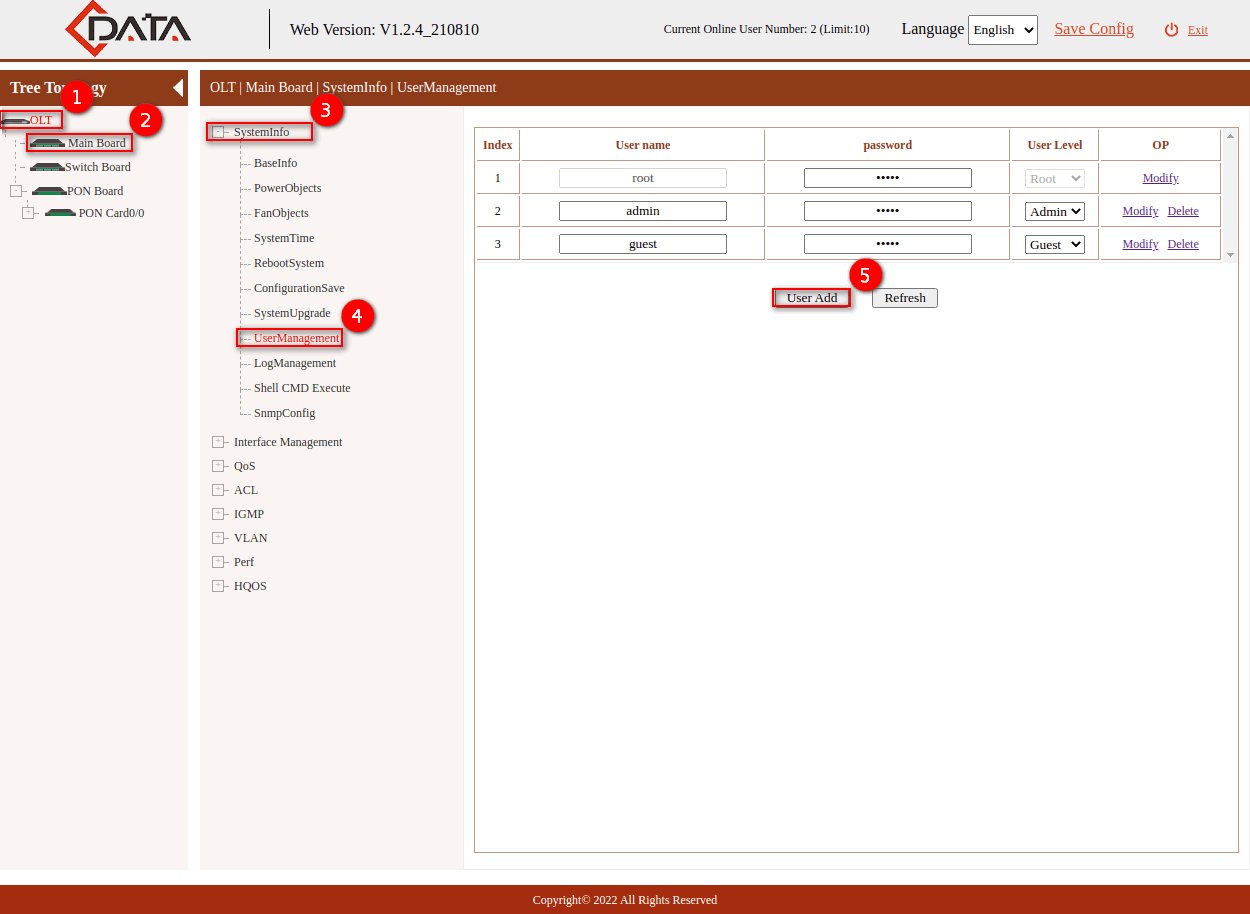Viewport: 1250px width, 914px height.
Task: Open User Level dropdown for guest
Action: 1054,244
